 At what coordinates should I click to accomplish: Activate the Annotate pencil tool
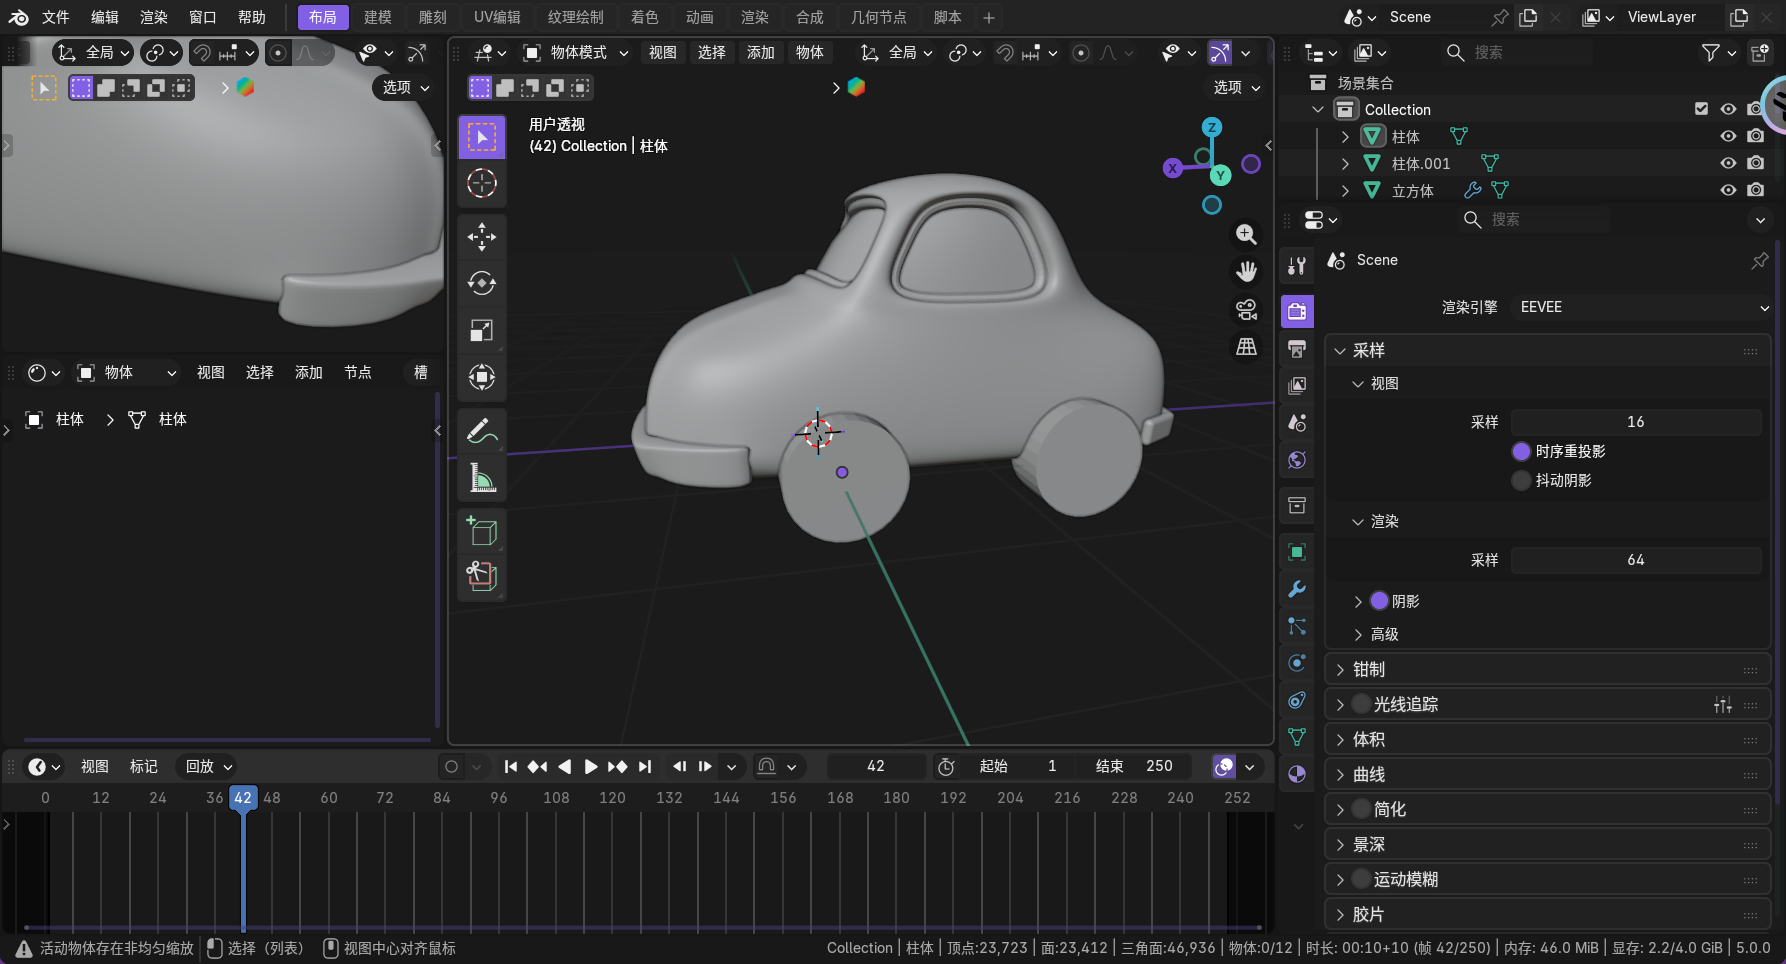click(482, 431)
